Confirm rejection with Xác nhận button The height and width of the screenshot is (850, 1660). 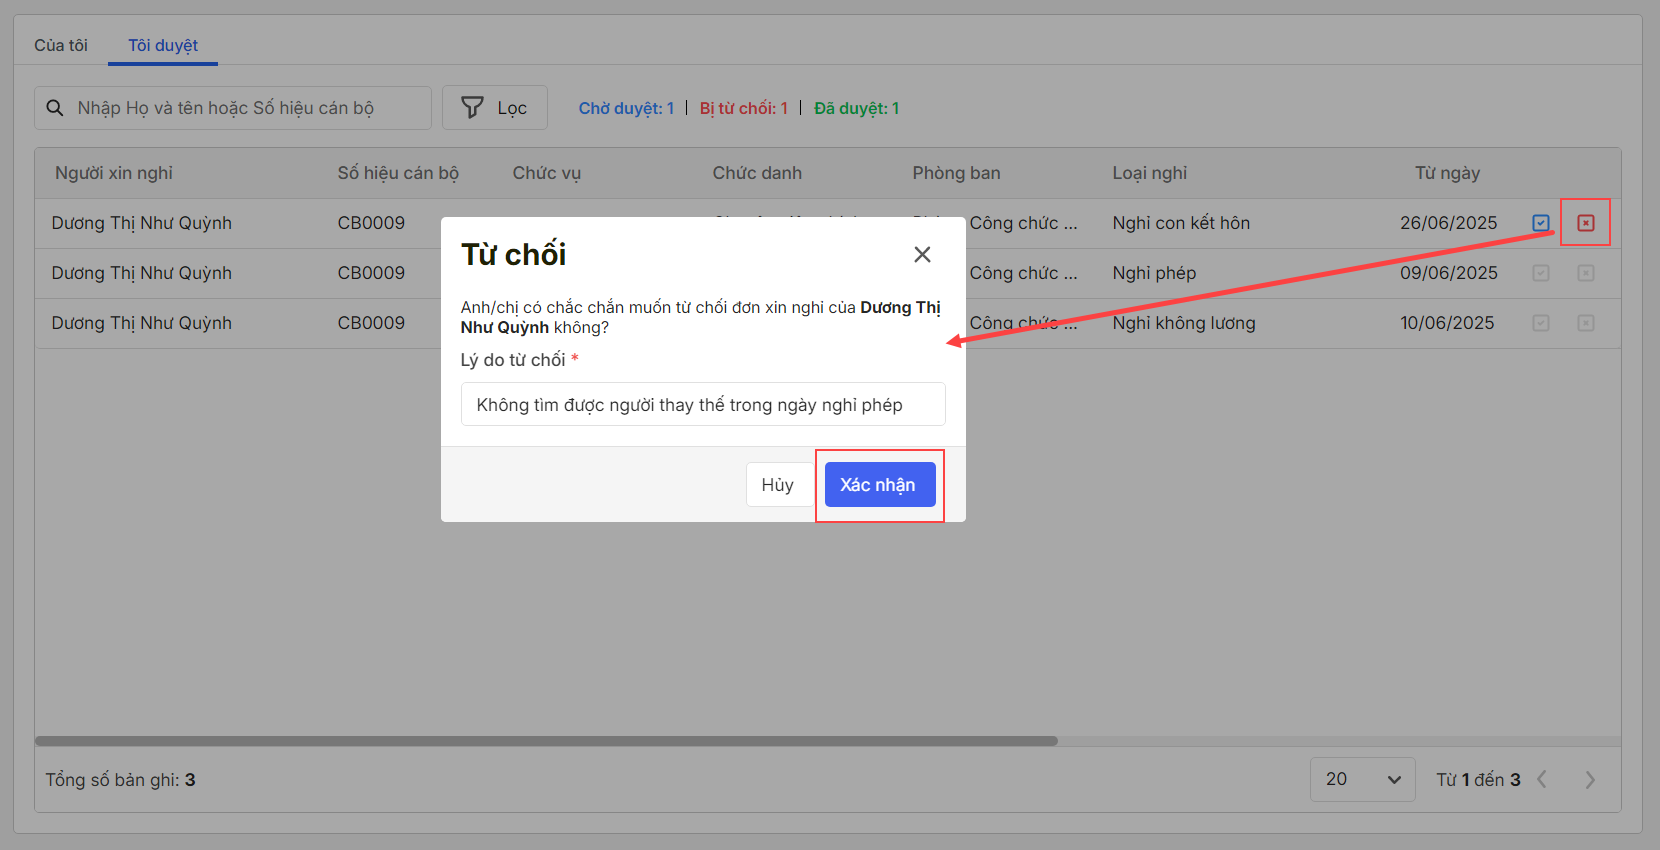(879, 485)
